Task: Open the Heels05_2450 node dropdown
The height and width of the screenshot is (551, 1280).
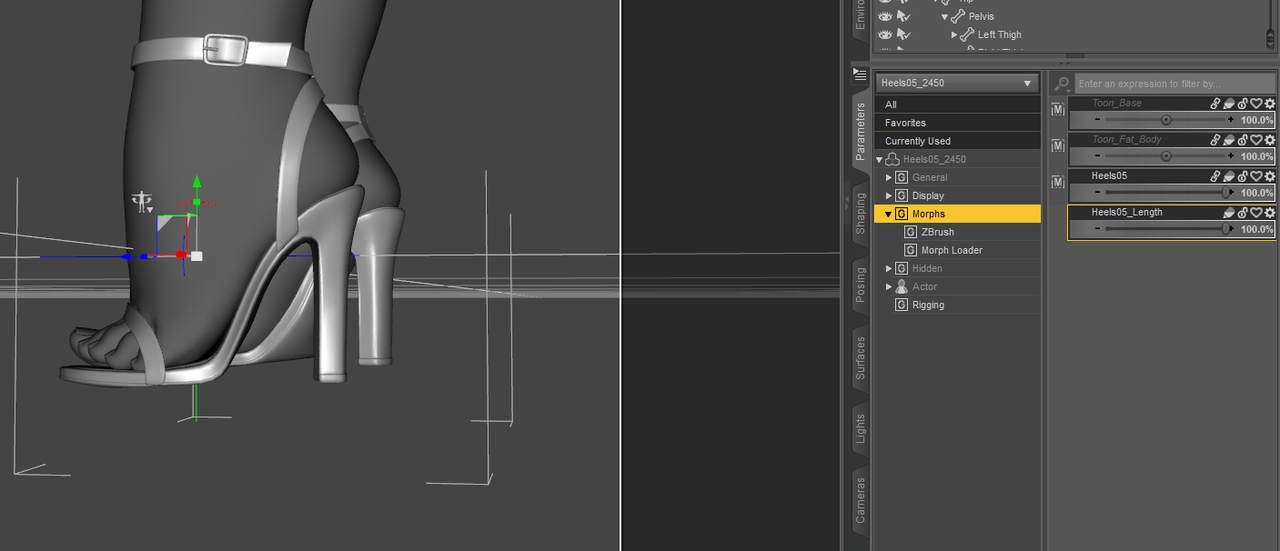Action: click(x=957, y=83)
